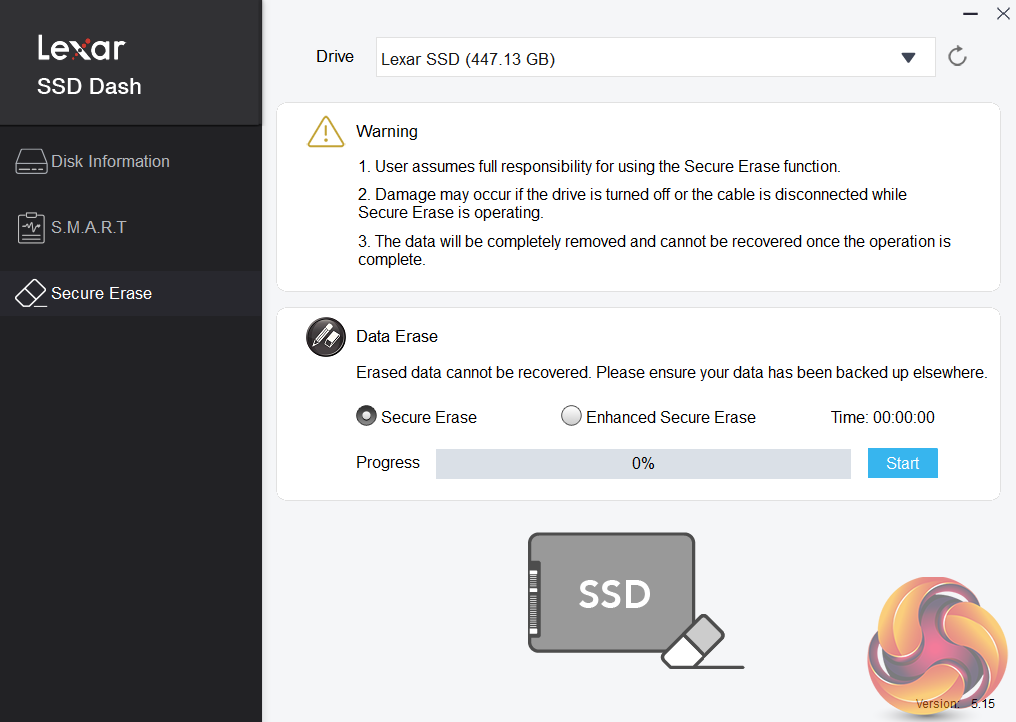Close the SSD Dash window
Viewport: 1016px width, 722px height.
1003,14
